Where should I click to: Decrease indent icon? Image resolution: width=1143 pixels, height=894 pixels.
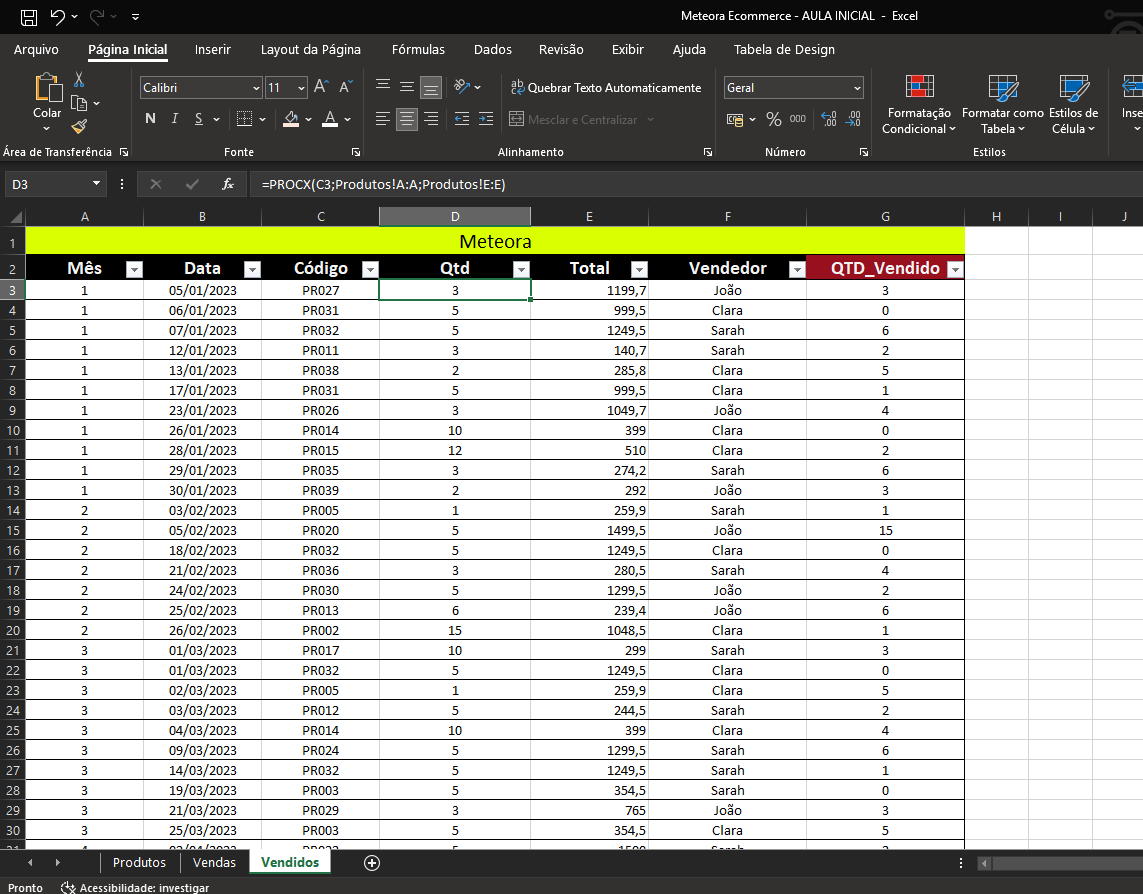pos(461,119)
